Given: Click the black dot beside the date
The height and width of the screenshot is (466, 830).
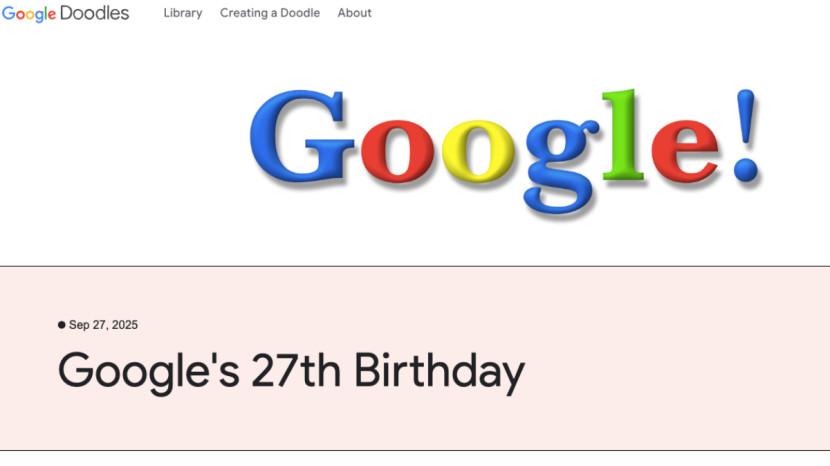Looking at the screenshot, I should click(62, 325).
